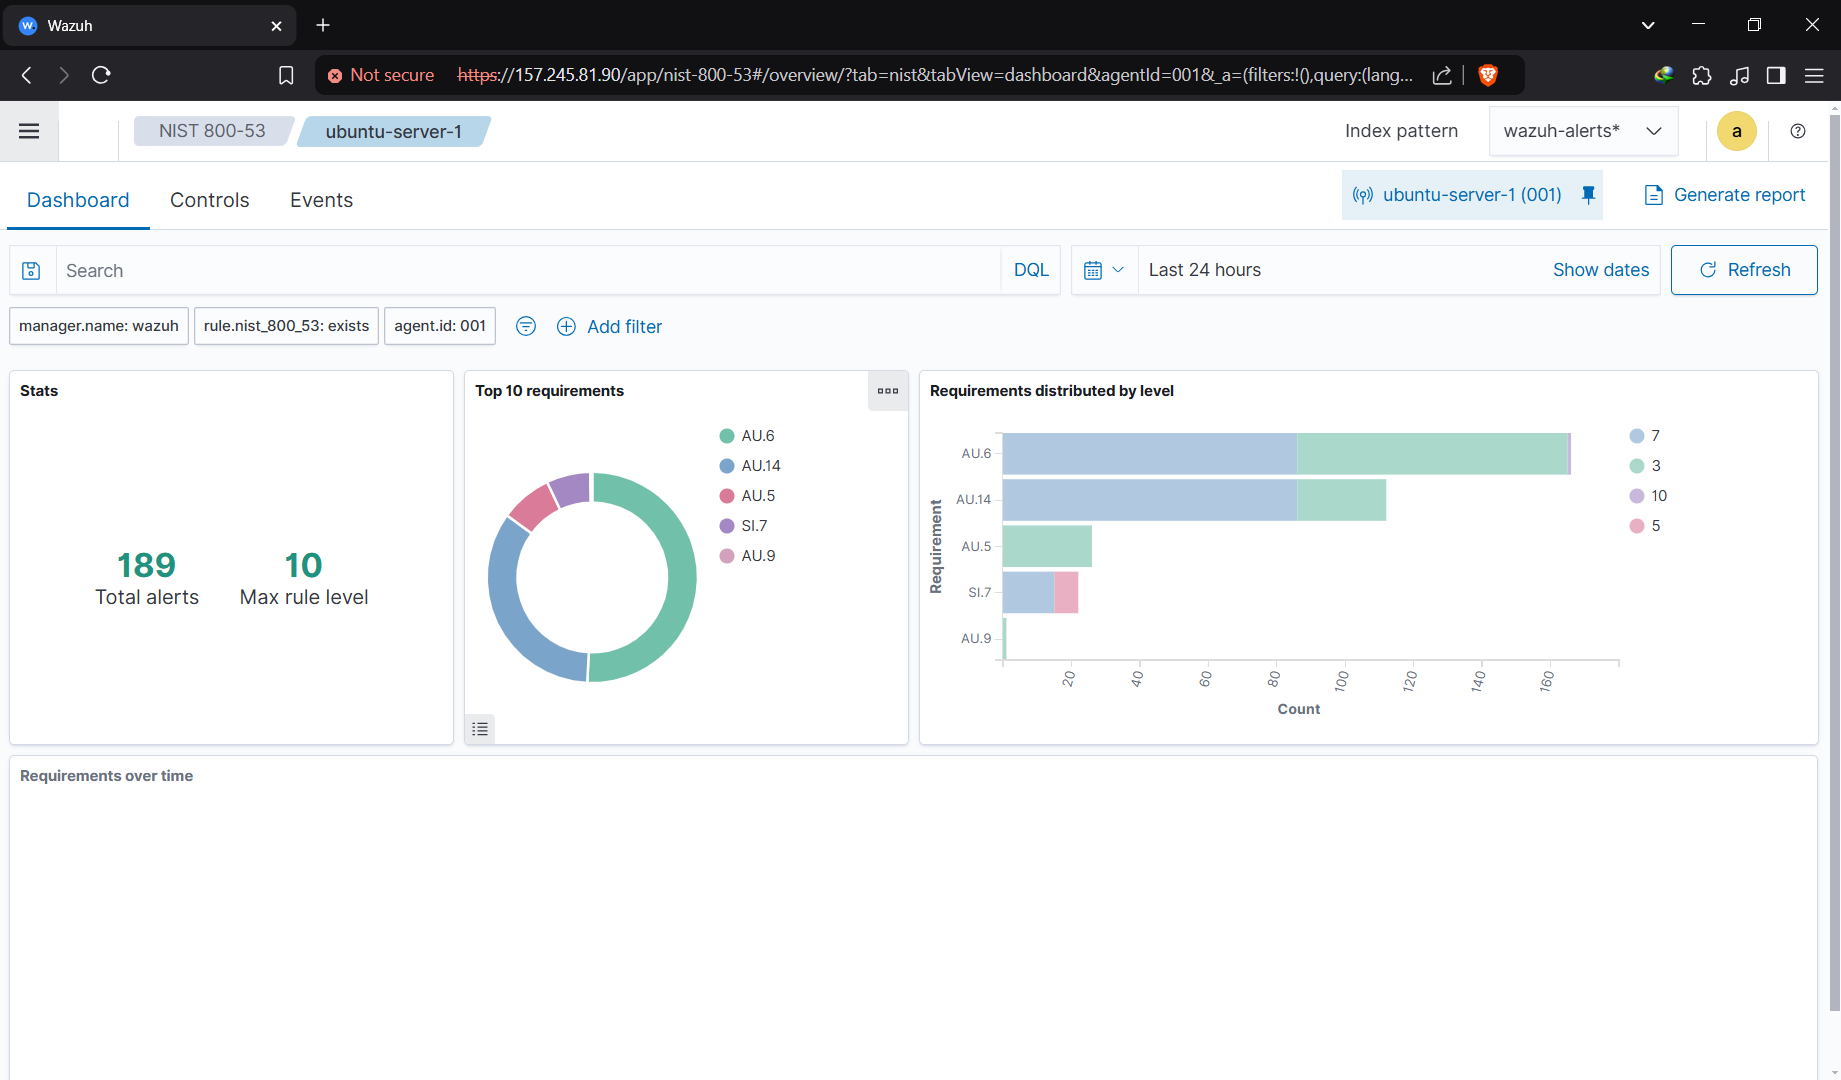Click SI.7 pink bar segment
The image size is (1841, 1080).
[x=1066, y=592]
